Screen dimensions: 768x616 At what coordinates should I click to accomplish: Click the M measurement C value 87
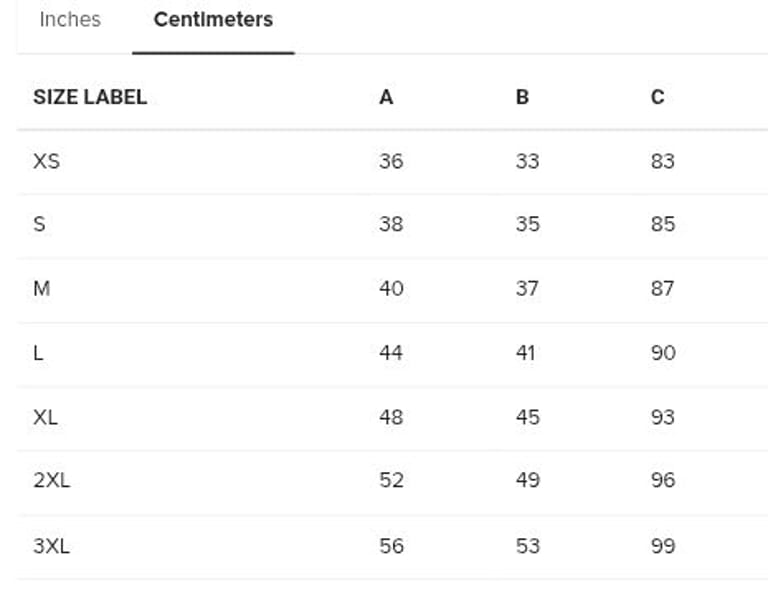coord(662,289)
